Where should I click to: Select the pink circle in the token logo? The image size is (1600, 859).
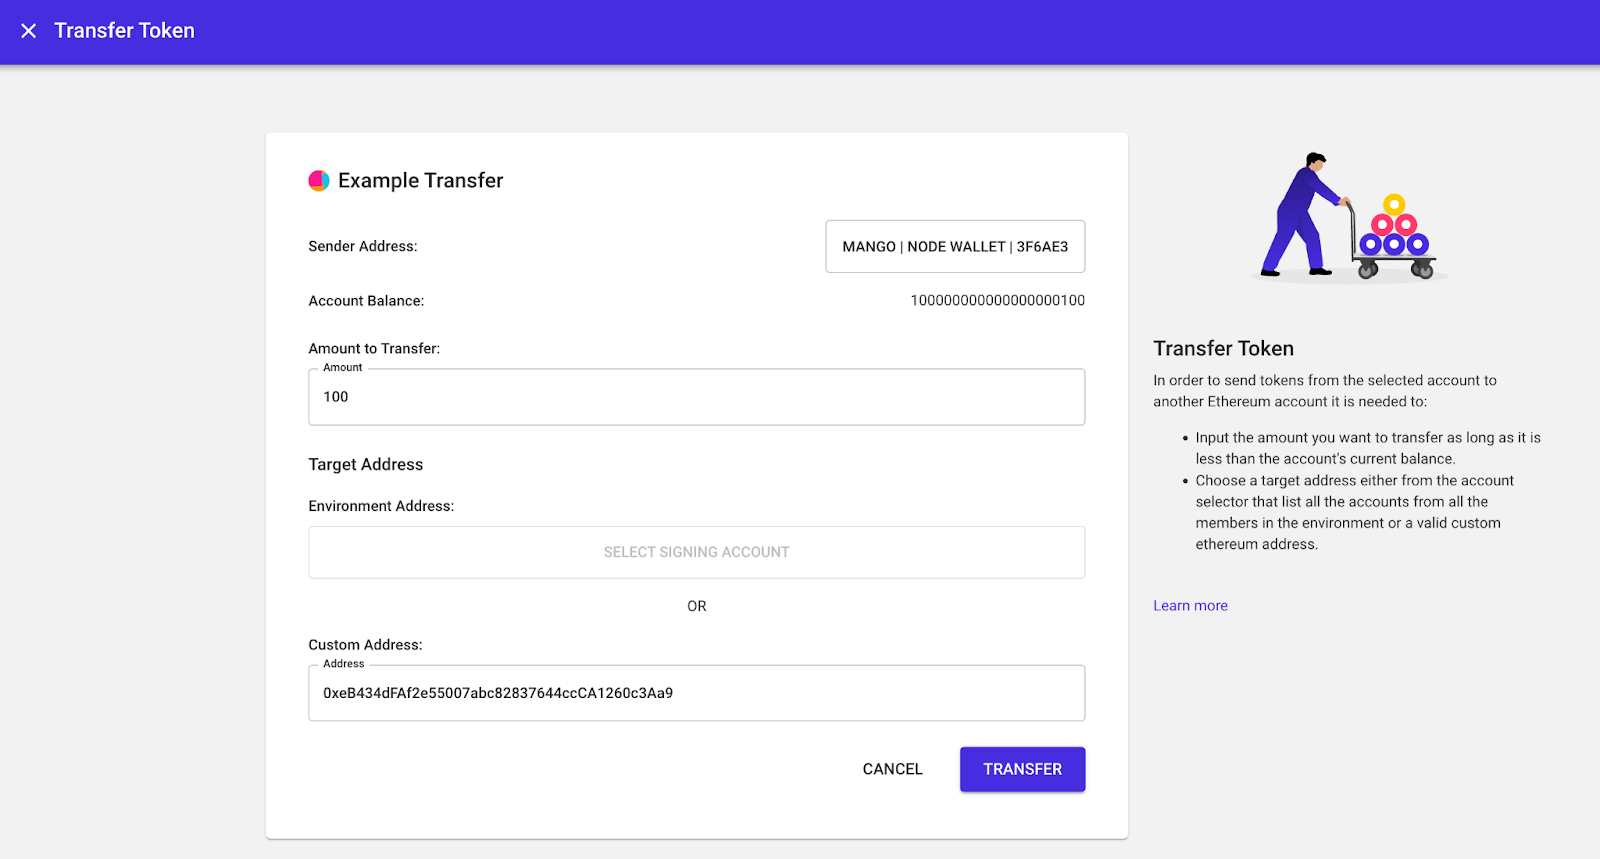(x=315, y=176)
